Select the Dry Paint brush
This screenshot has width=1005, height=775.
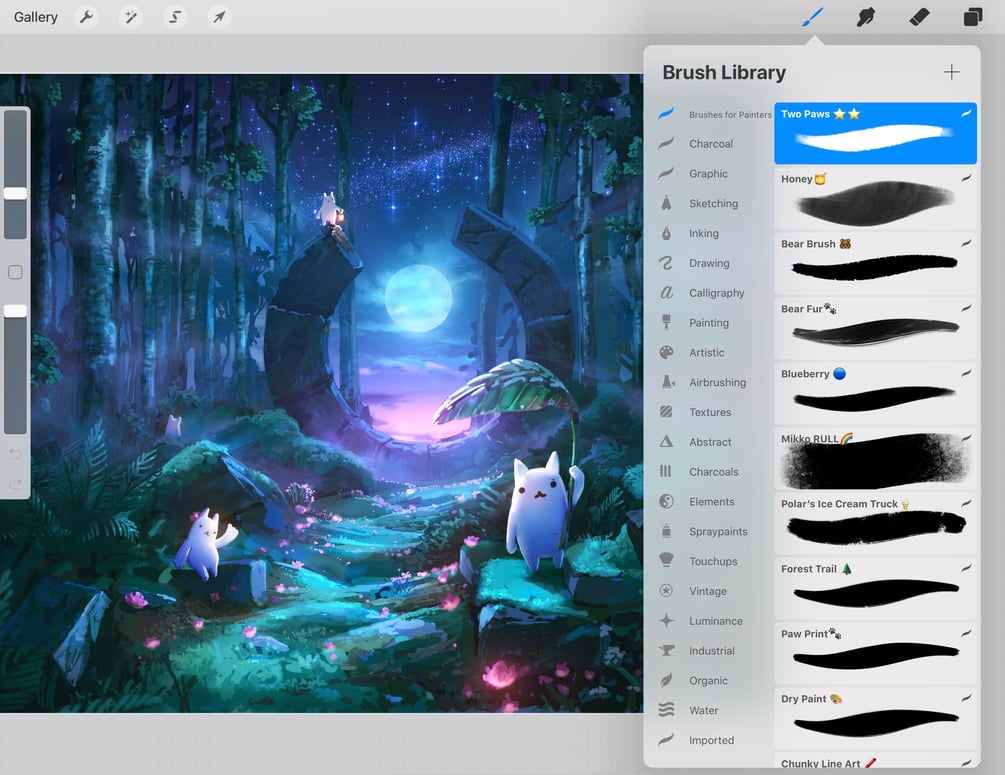pyautogui.click(x=876, y=718)
